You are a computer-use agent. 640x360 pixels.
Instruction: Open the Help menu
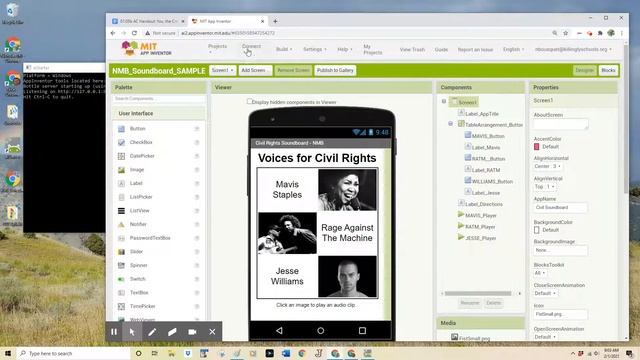[345, 49]
